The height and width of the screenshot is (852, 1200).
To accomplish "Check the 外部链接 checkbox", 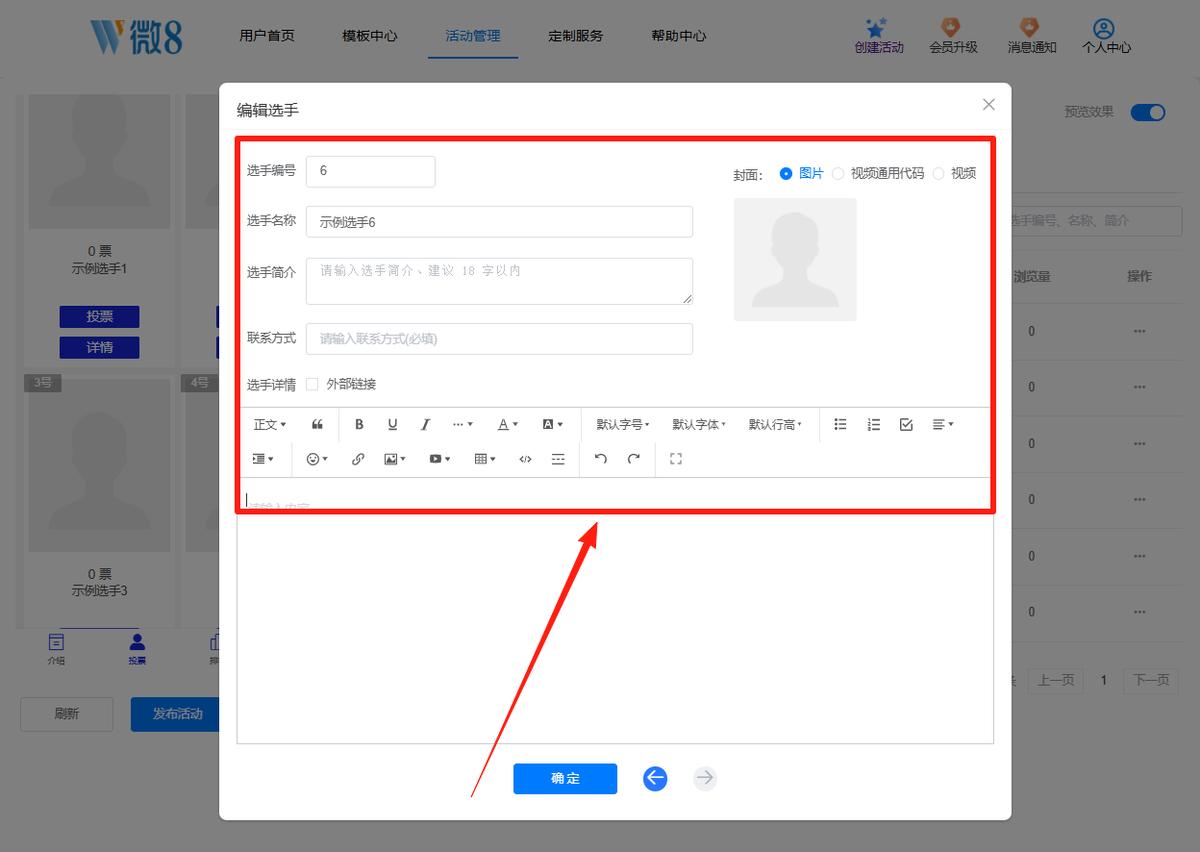I will [x=312, y=384].
